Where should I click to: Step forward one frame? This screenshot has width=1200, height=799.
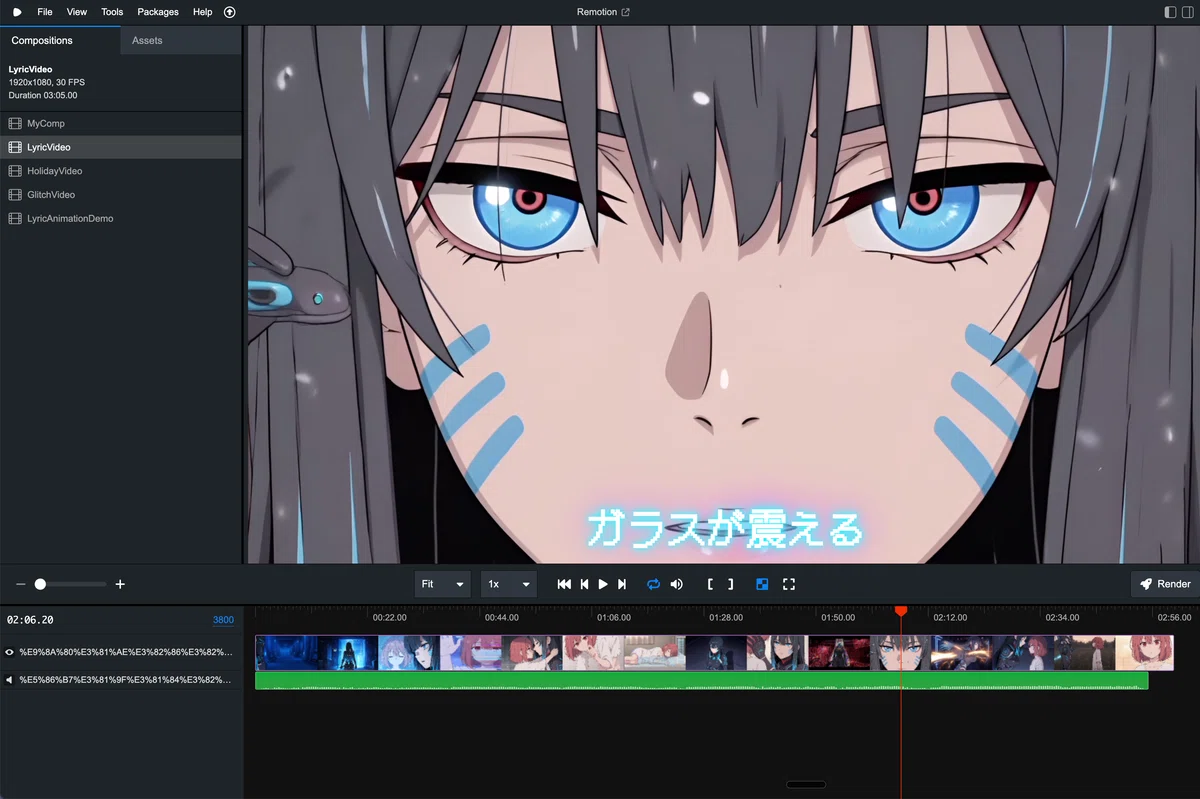pos(622,584)
